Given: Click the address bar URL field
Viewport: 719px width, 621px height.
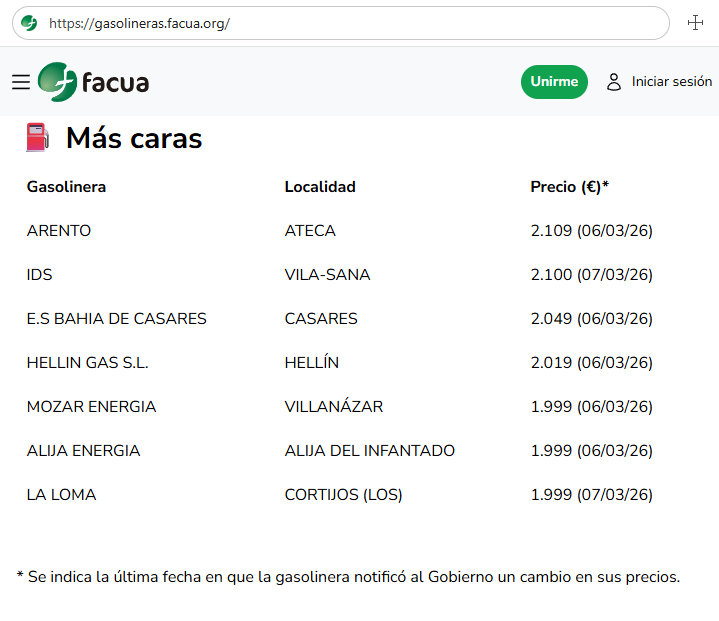Looking at the screenshot, I should [x=350, y=23].
